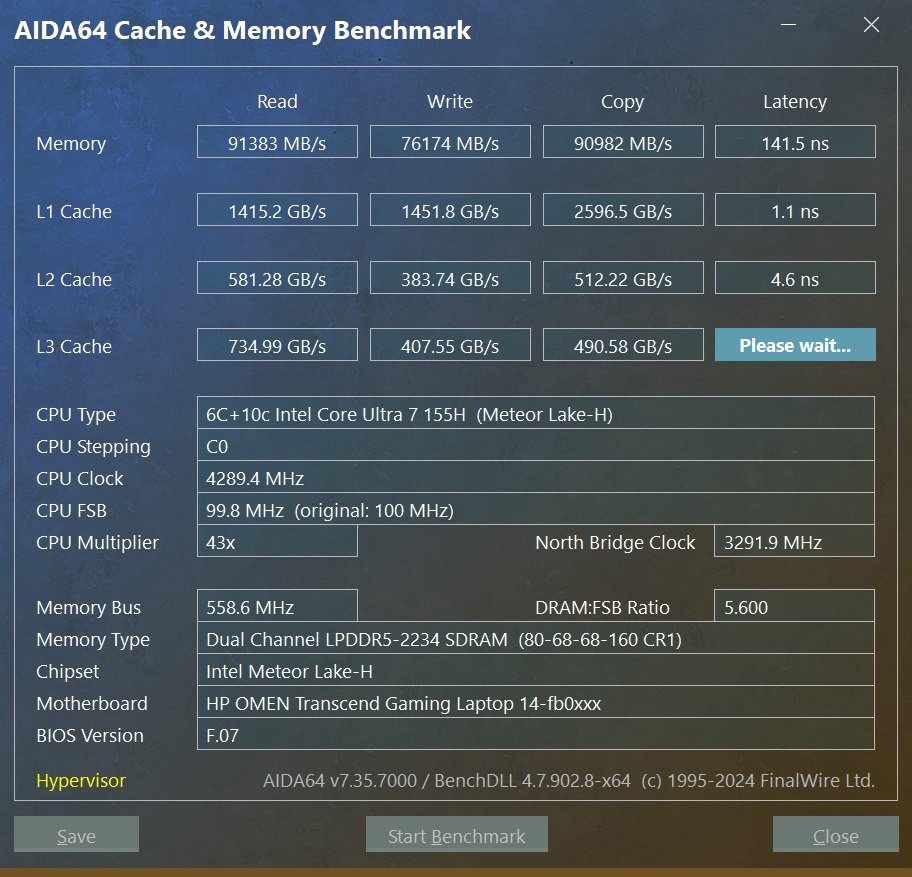The image size is (912, 877).
Task: Click the window title AIDA64 Cache & Memory Benchmark
Action: click(243, 31)
